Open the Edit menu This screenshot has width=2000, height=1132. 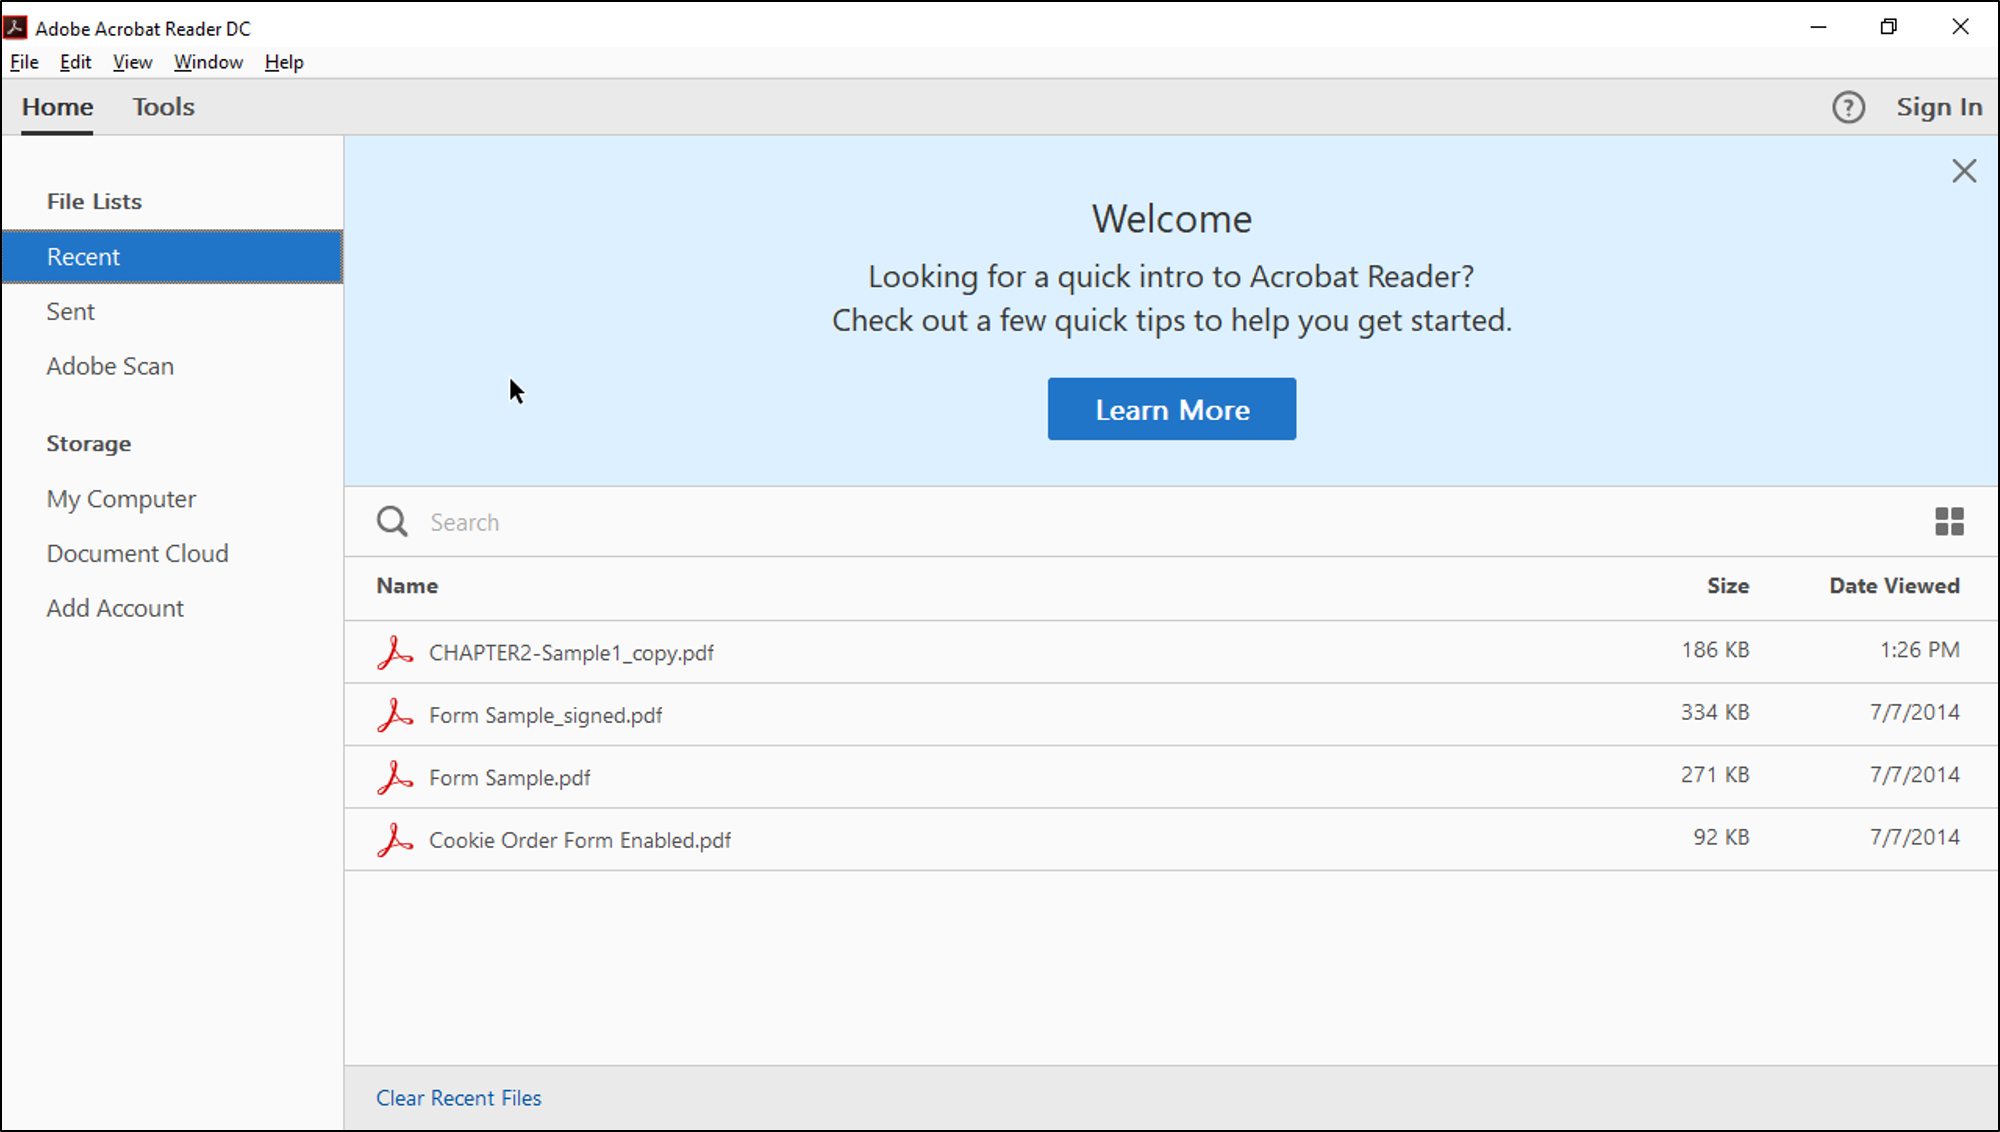[75, 62]
